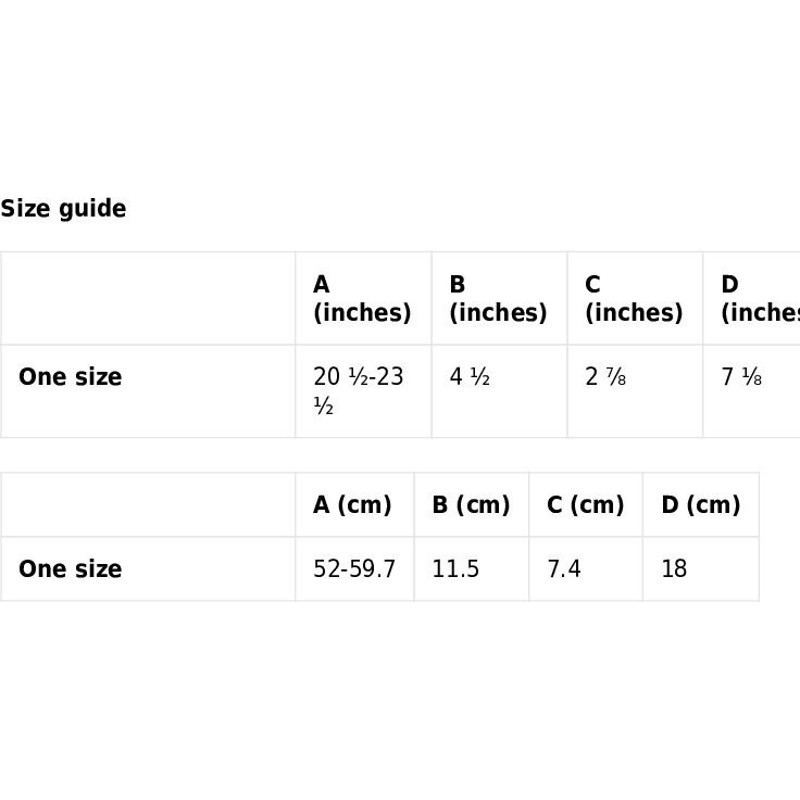Select the A (inches) column header
800x800 pixels.
click(361, 298)
